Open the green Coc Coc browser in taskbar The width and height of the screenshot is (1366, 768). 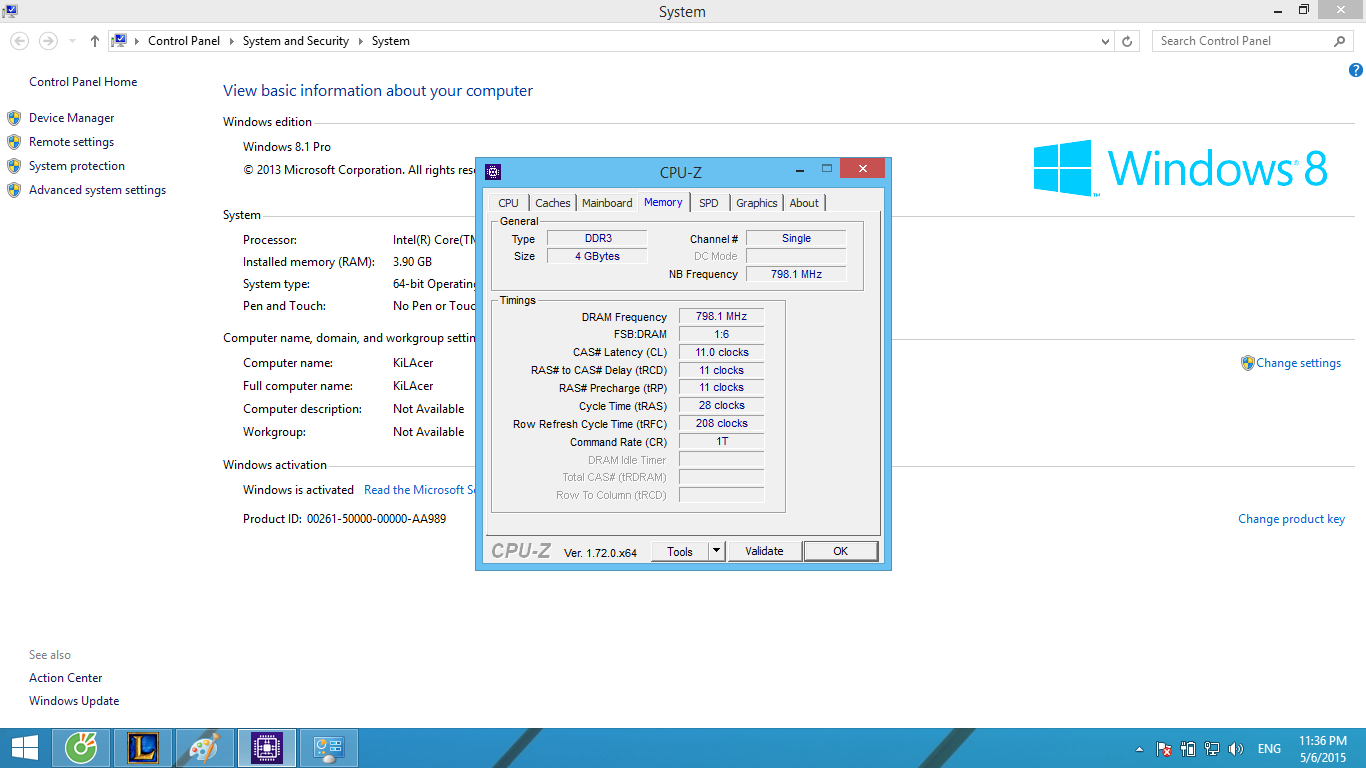click(80, 748)
